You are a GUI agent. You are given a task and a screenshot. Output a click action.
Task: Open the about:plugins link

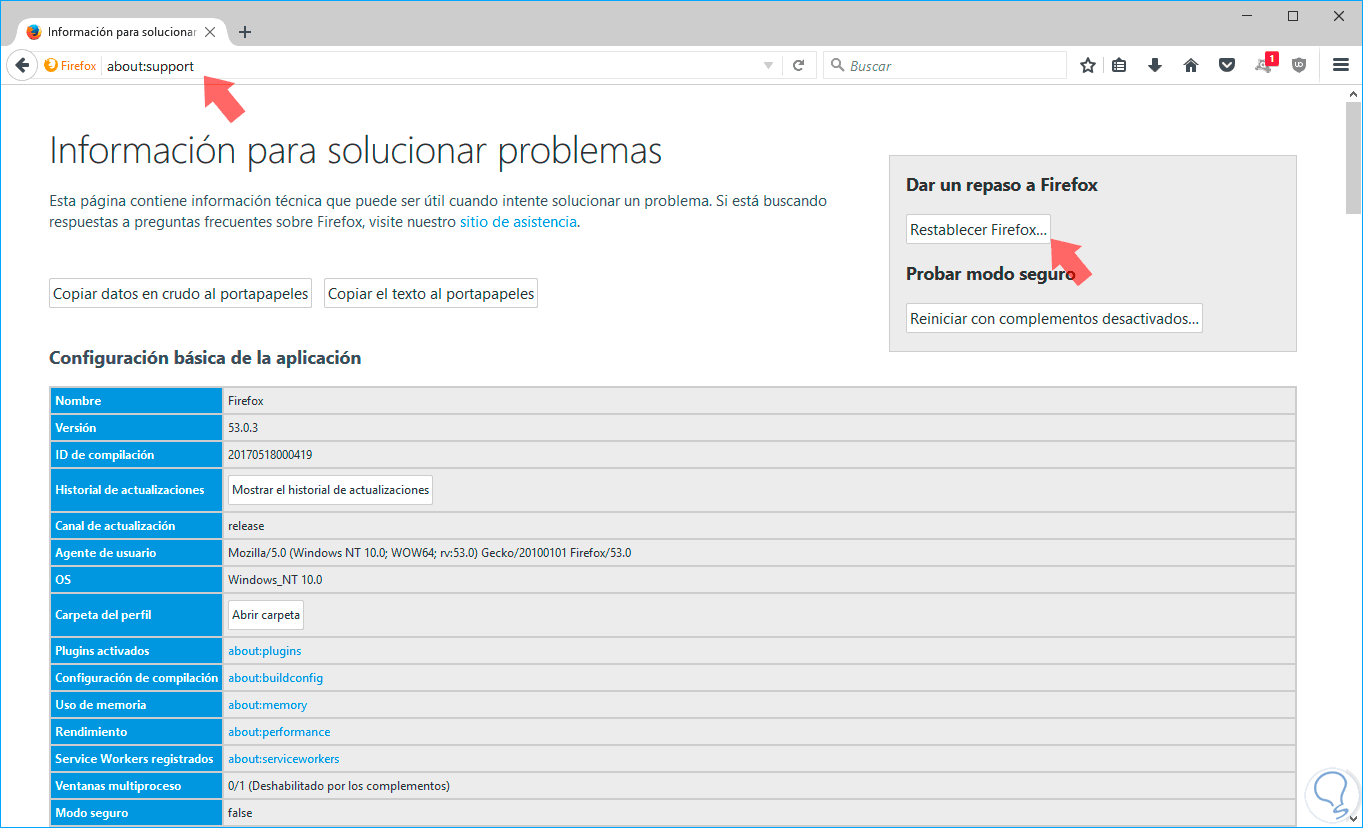coord(264,651)
